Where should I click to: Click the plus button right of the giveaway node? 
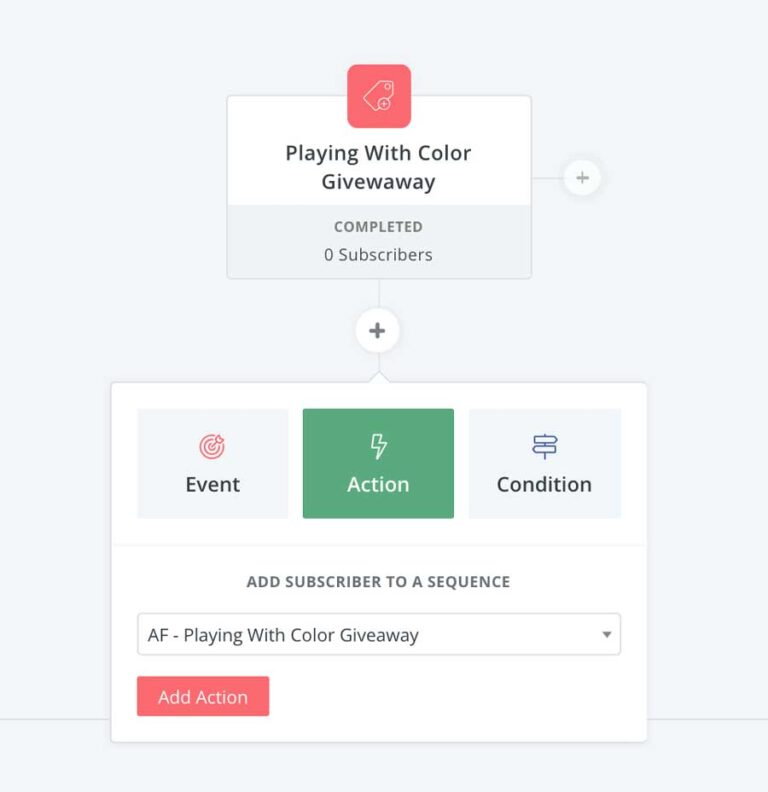[582, 179]
